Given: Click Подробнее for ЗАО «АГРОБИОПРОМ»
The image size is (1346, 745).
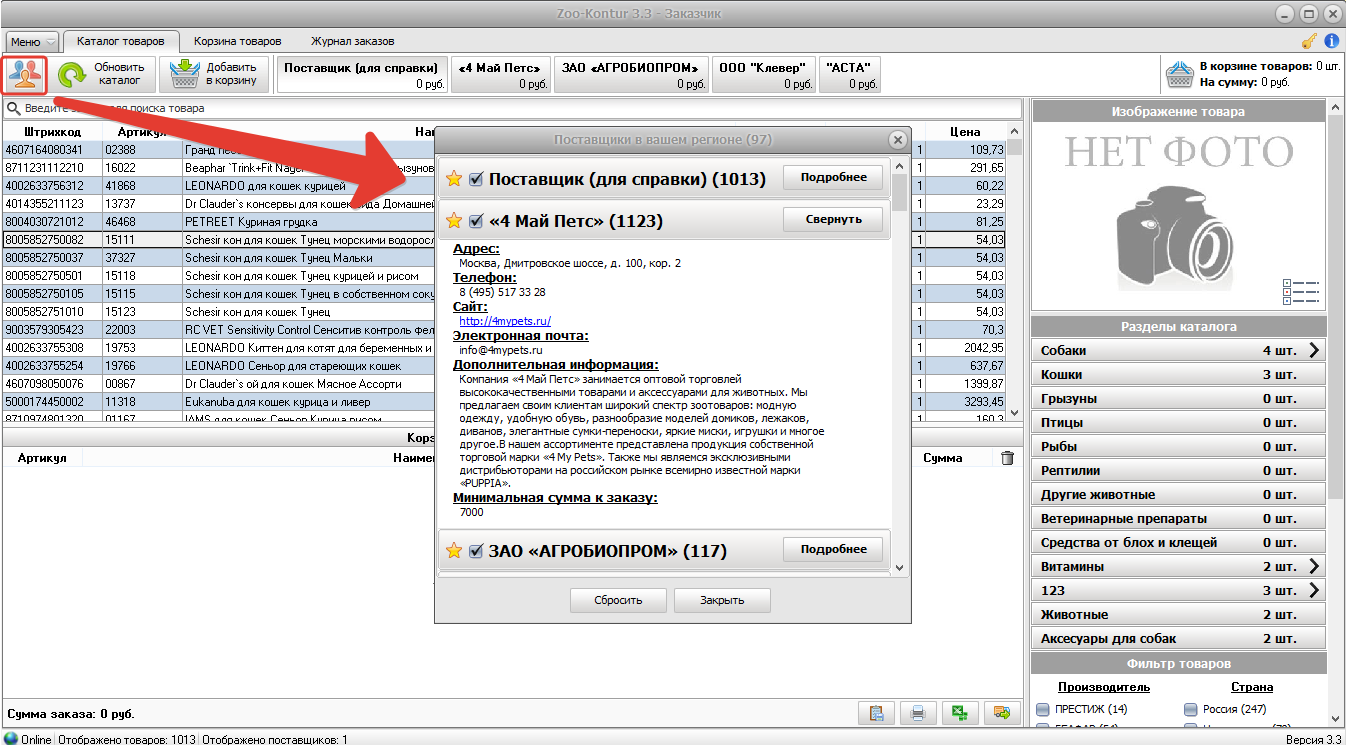Looking at the screenshot, I should (x=834, y=549).
